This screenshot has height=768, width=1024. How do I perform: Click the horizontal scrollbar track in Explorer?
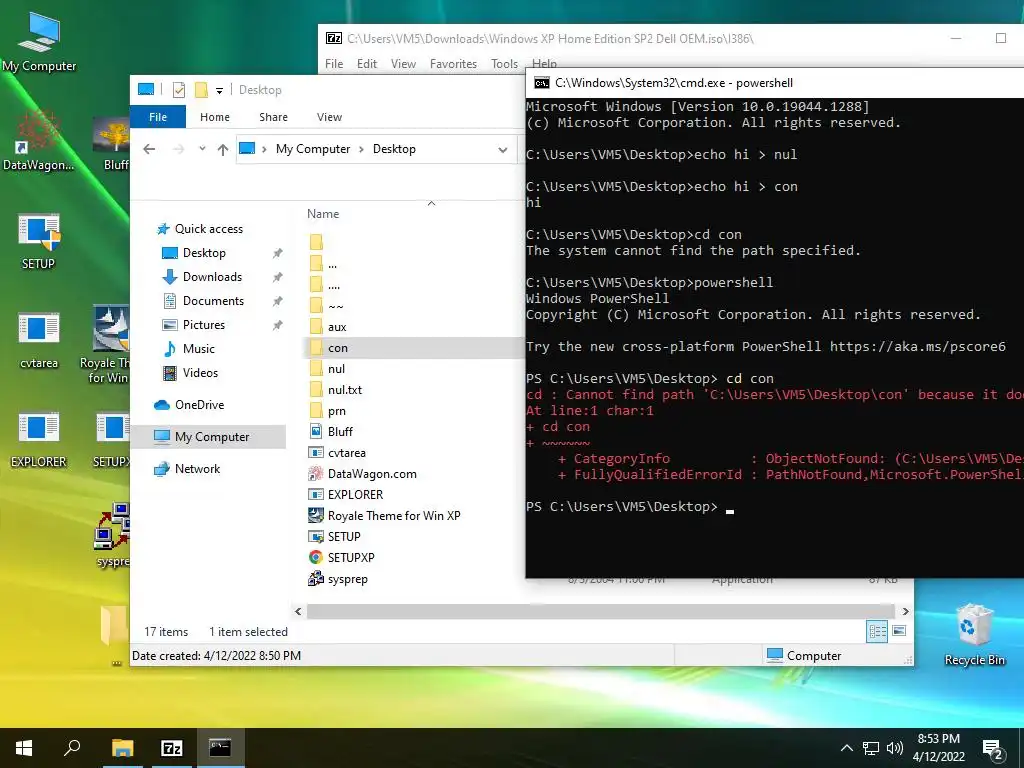coord(601,611)
